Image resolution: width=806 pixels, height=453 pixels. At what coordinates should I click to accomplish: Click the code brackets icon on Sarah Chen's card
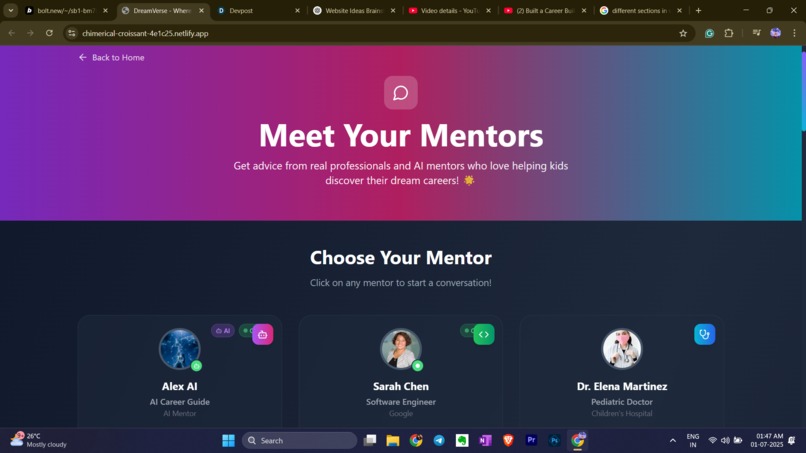pos(484,335)
